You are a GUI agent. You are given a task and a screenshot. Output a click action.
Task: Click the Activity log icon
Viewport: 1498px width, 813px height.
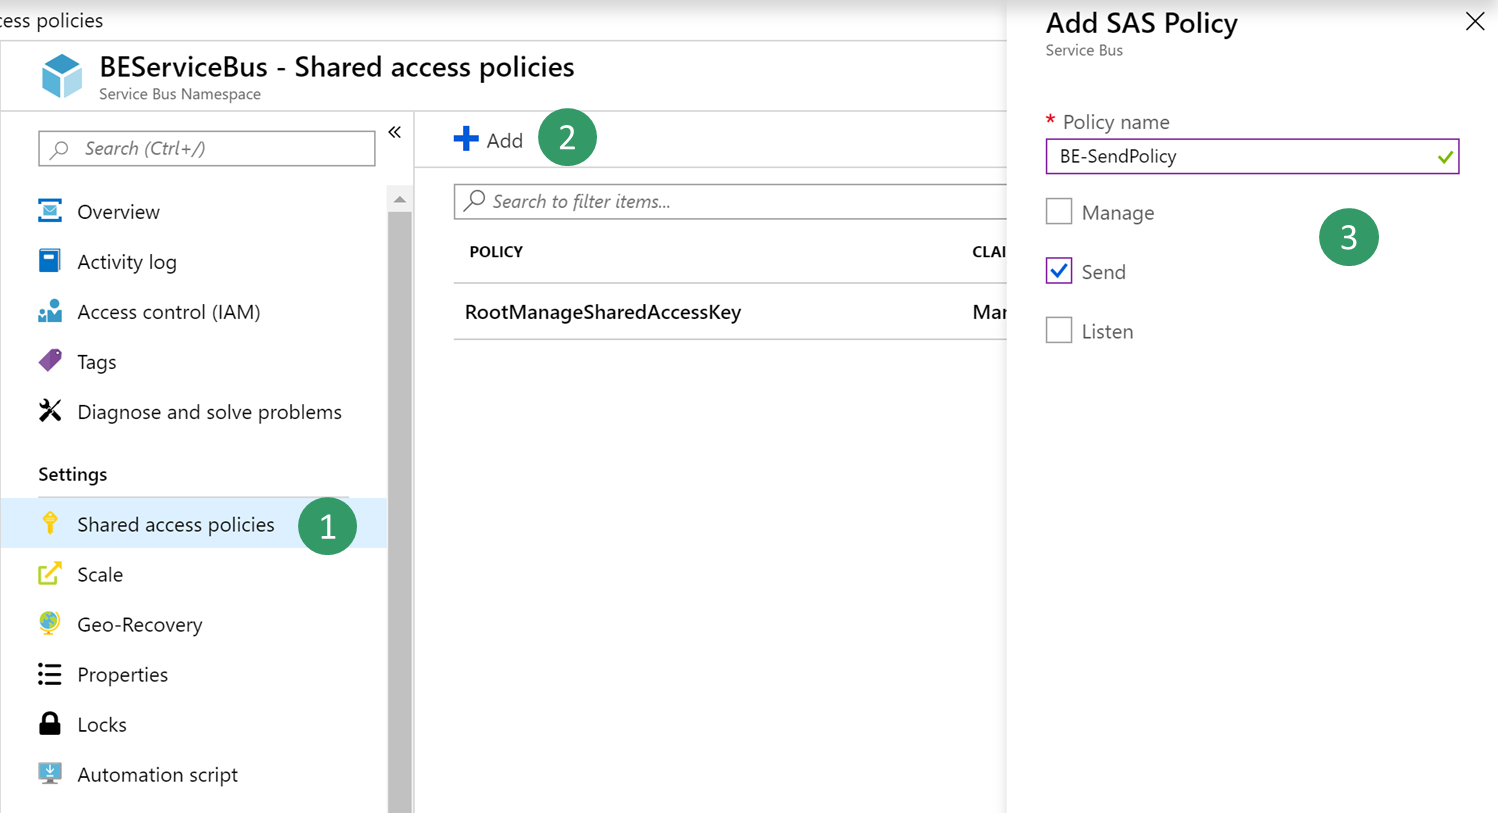click(x=50, y=261)
